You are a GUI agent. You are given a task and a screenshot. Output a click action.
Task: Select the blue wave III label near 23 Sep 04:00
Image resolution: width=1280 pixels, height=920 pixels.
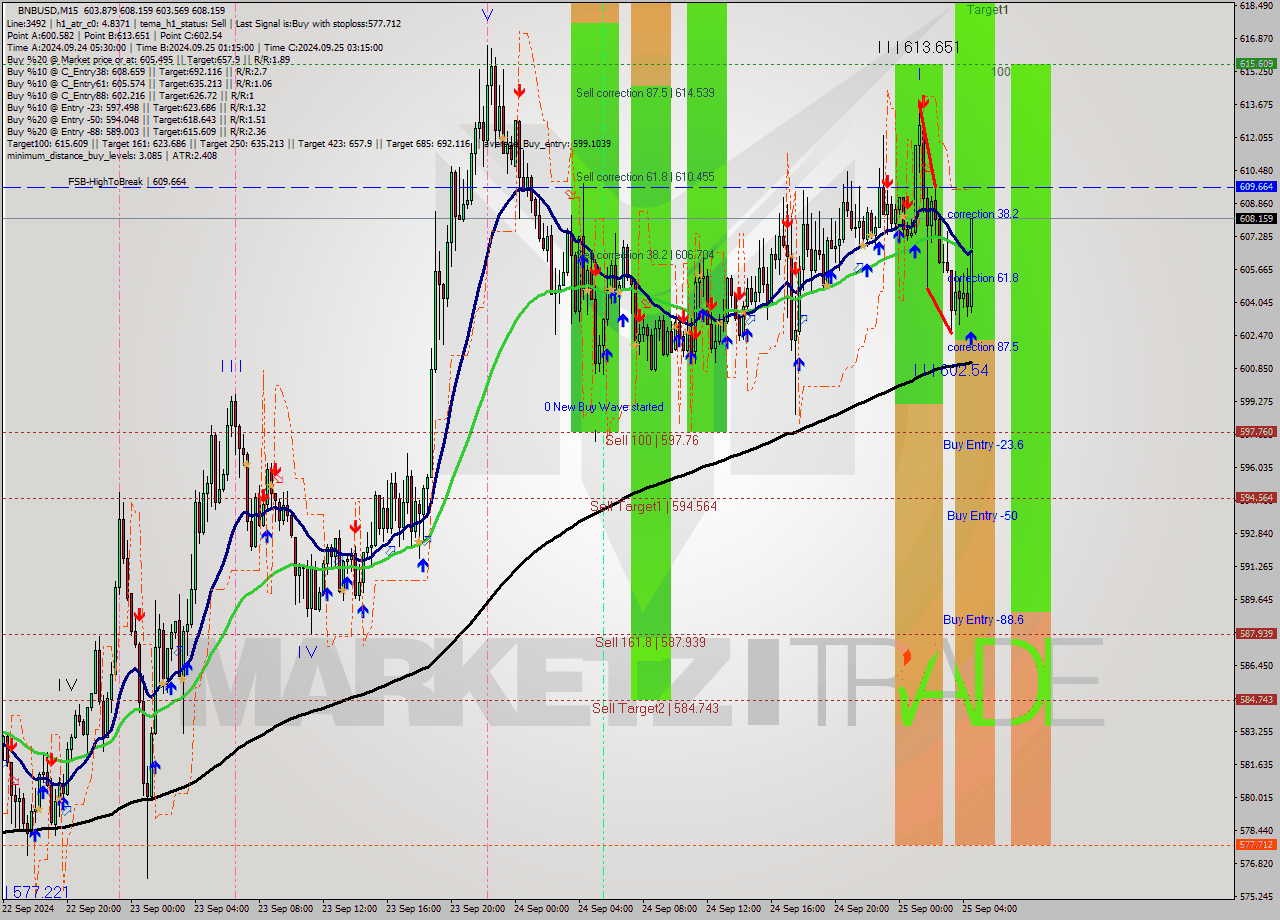click(x=231, y=366)
